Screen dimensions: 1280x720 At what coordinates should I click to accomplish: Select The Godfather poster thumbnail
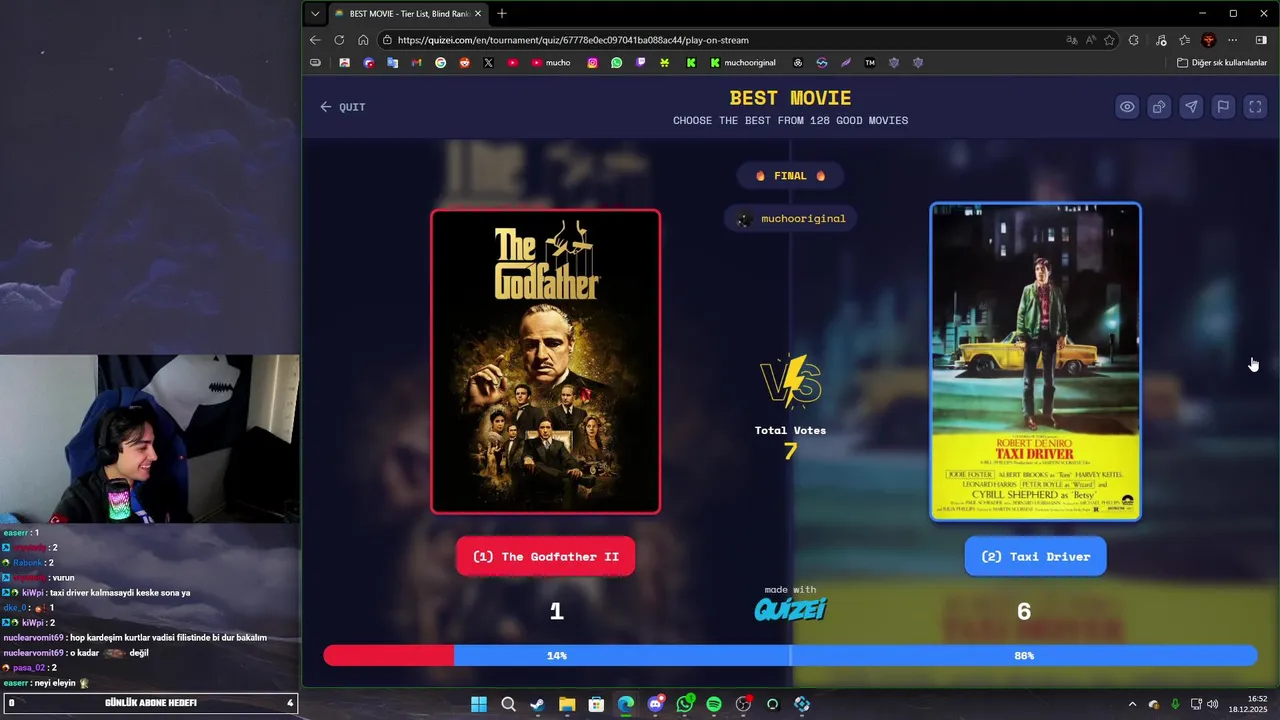click(545, 361)
